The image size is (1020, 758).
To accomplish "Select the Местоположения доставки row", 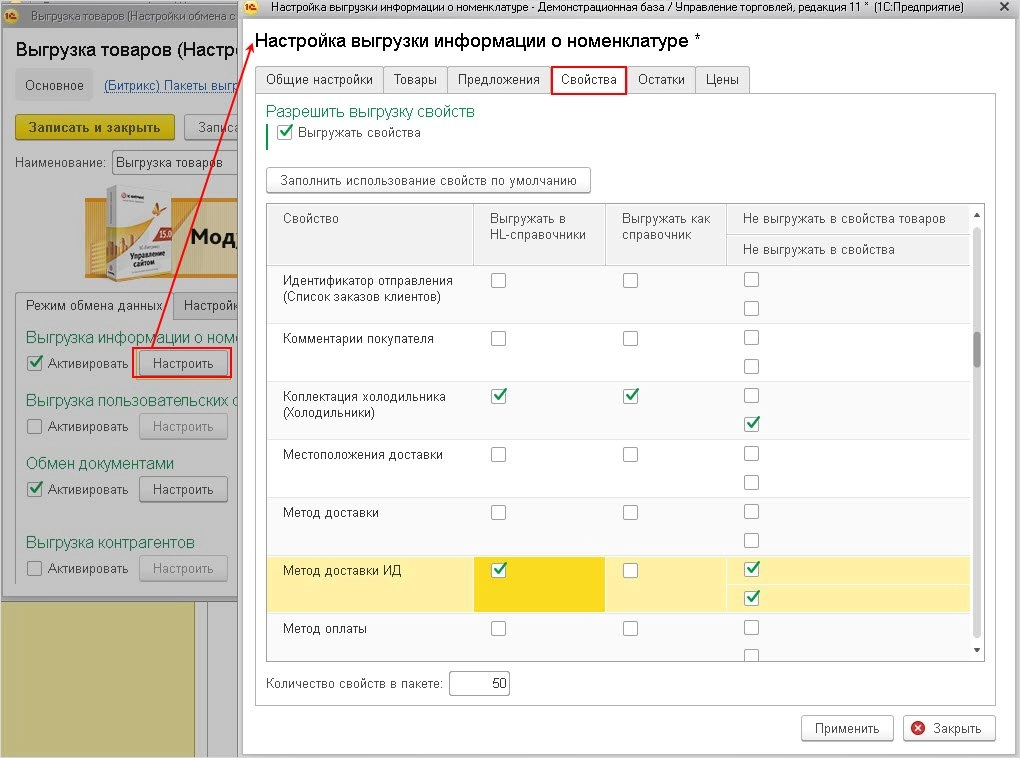I will pyautogui.click(x=364, y=455).
